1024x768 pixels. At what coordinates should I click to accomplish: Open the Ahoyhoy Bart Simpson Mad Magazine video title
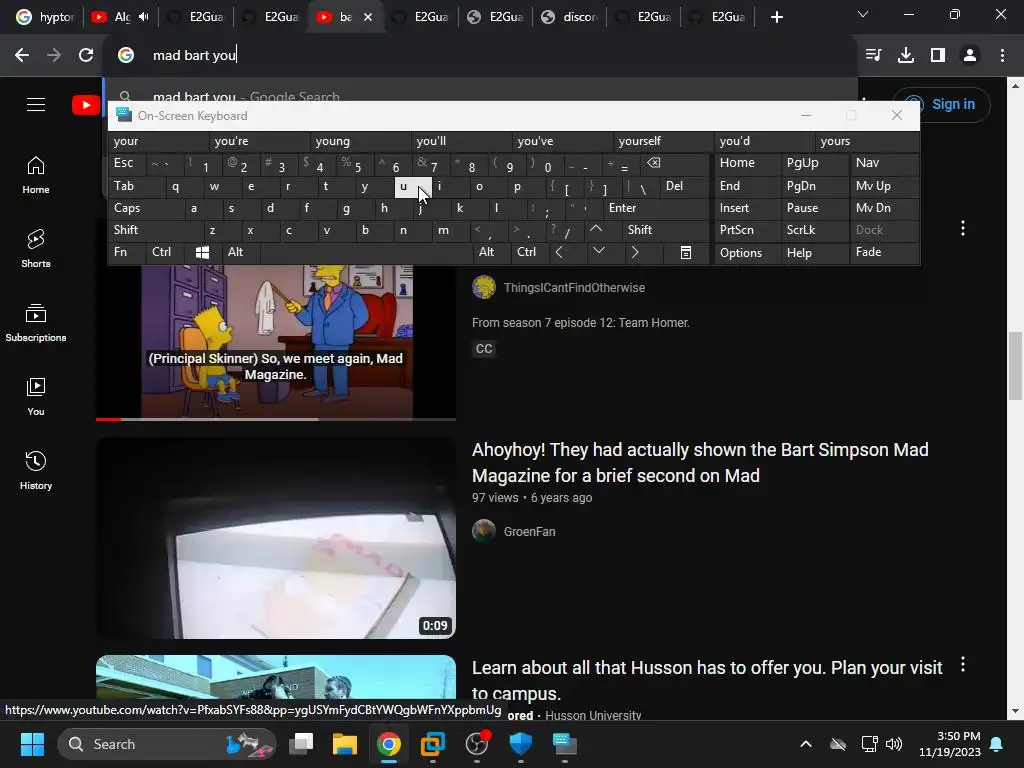coord(700,462)
